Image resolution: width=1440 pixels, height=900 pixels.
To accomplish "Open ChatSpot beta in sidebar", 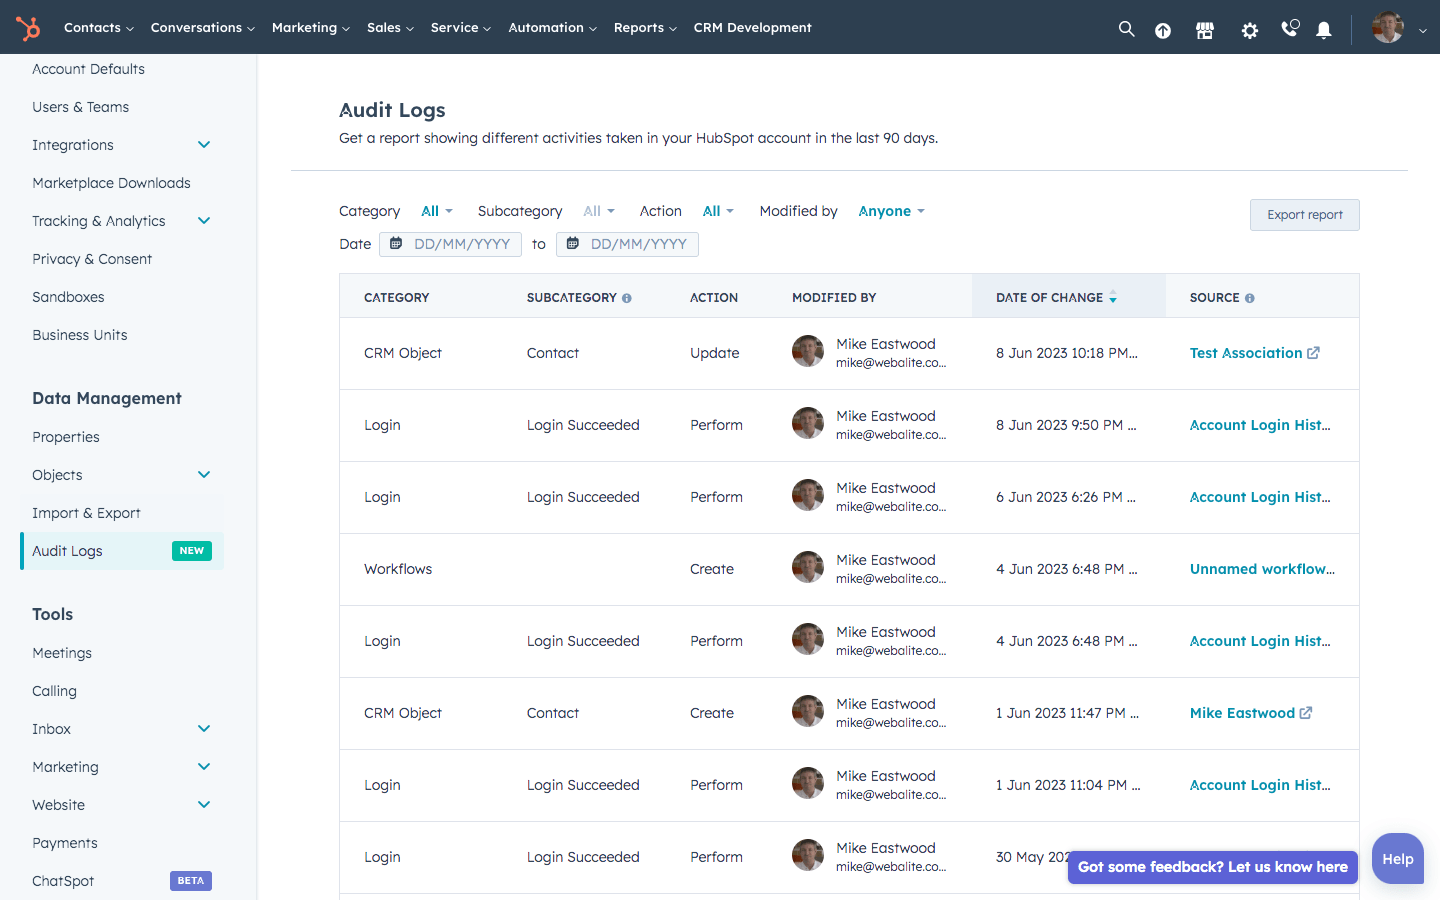I will click(63, 881).
